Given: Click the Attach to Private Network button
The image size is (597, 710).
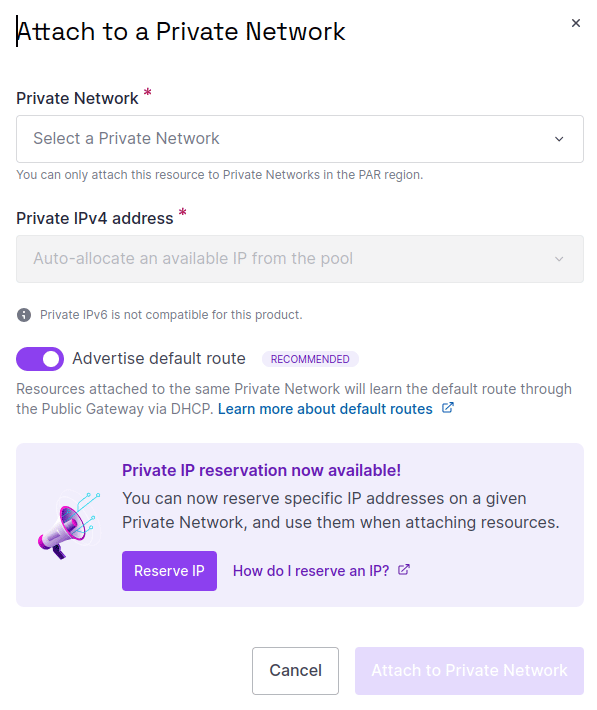Looking at the screenshot, I should coord(469,671).
